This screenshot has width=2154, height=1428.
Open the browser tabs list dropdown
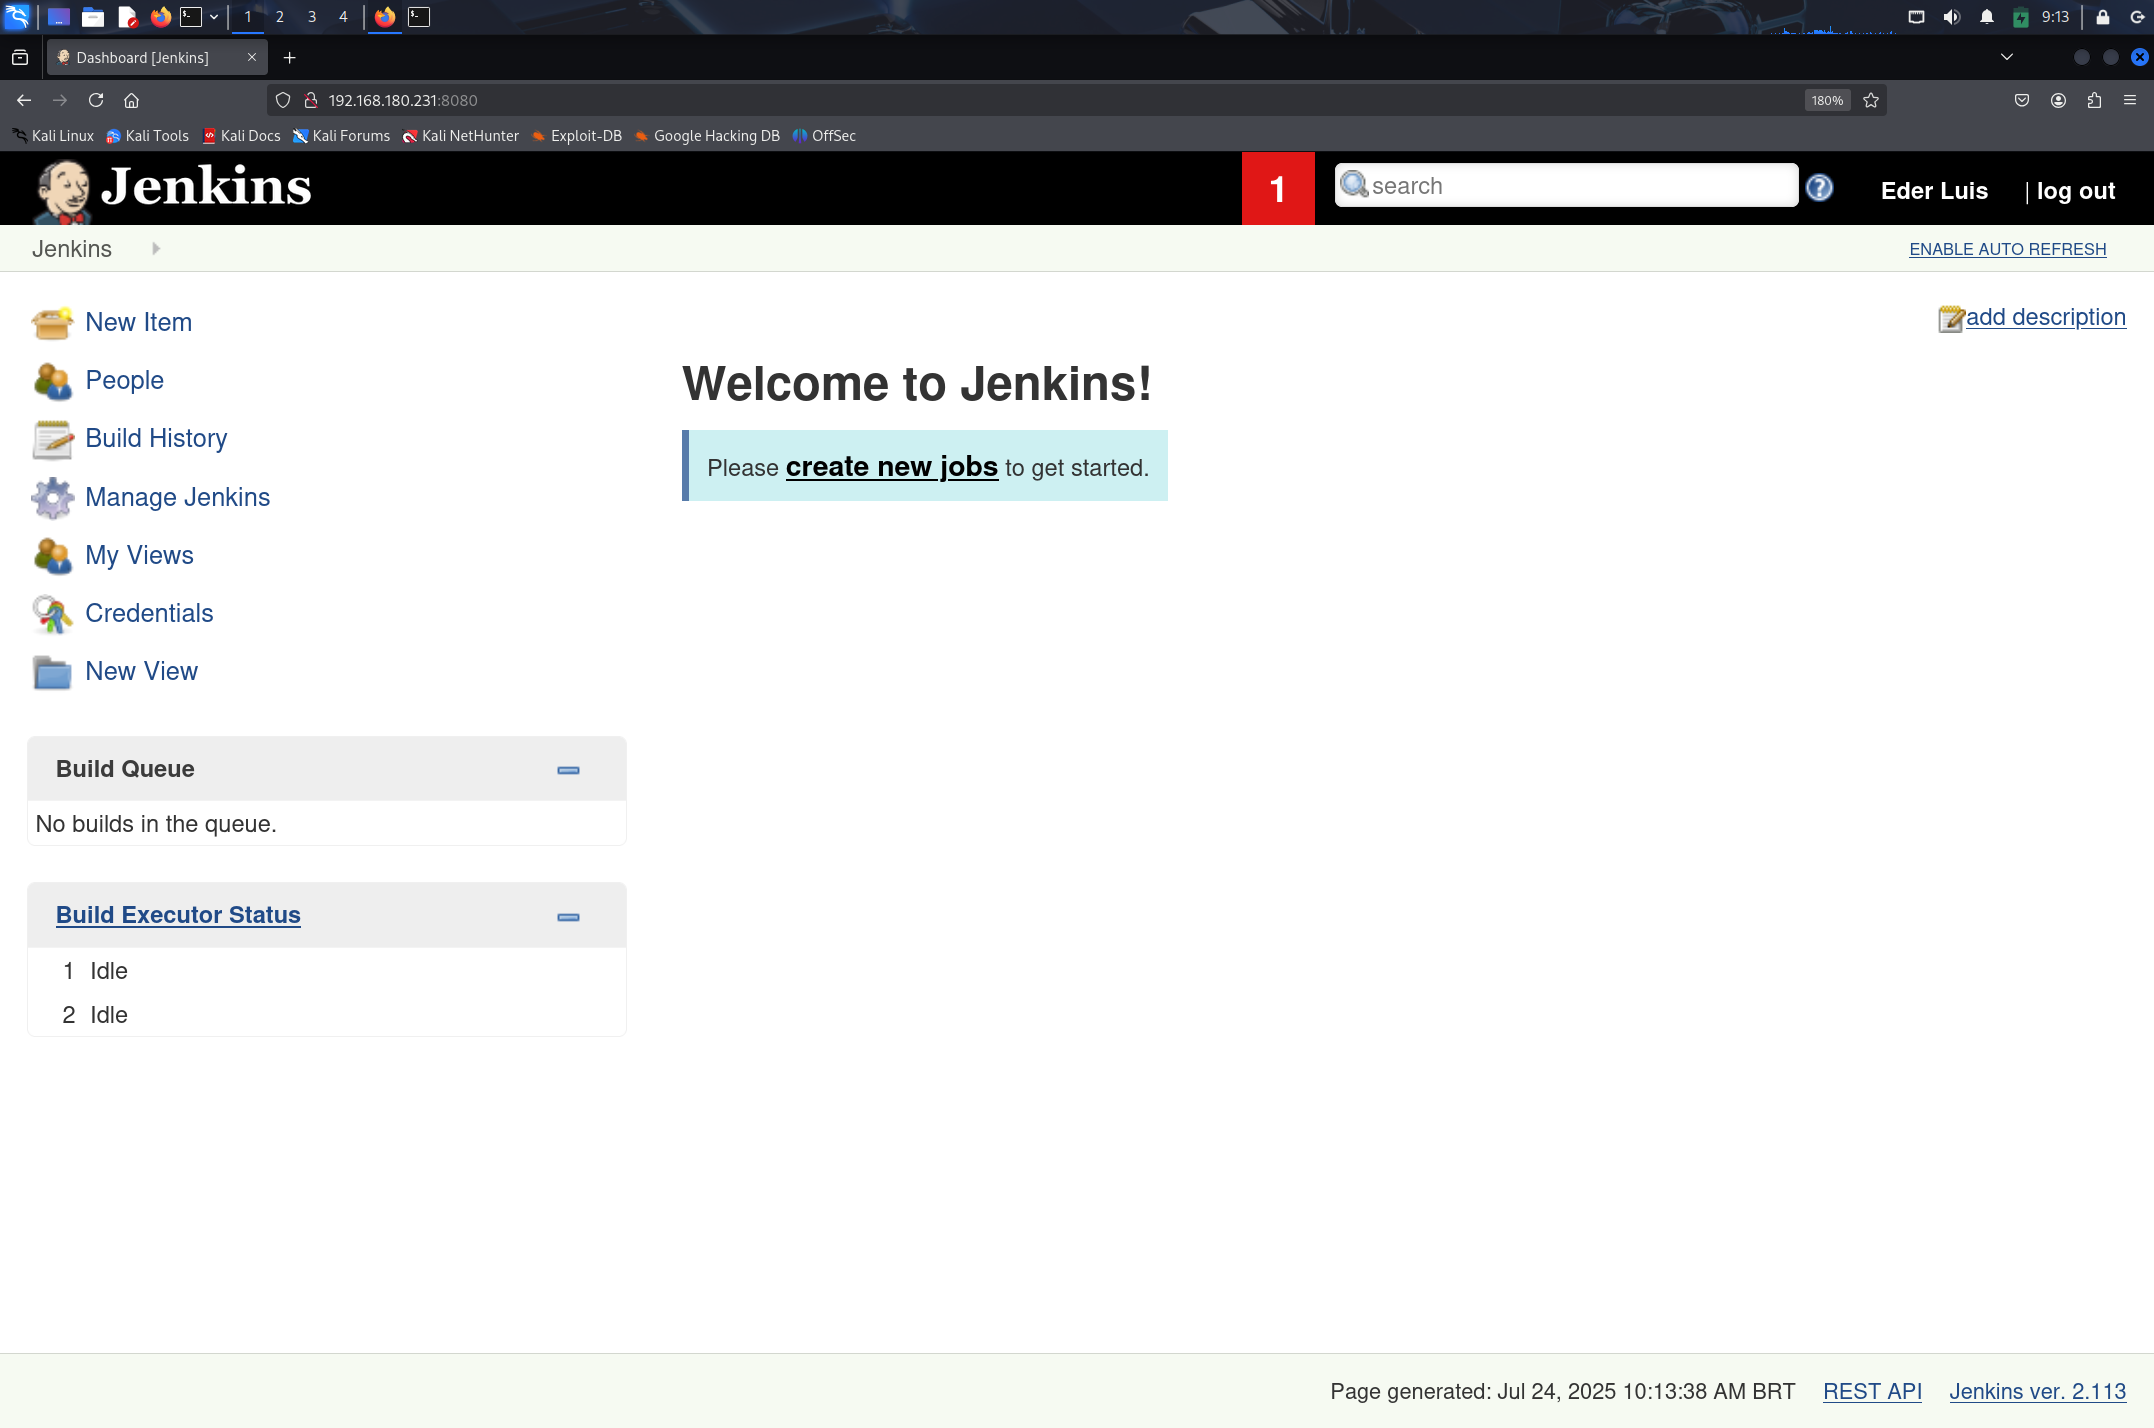click(2006, 57)
